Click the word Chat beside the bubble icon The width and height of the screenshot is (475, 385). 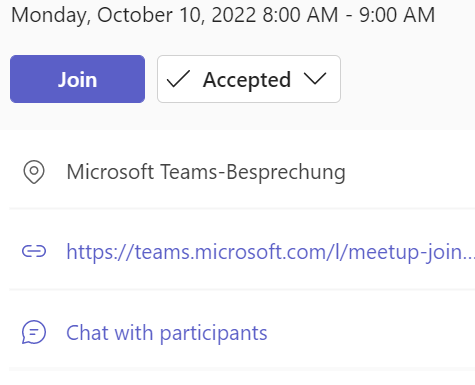tap(87, 333)
